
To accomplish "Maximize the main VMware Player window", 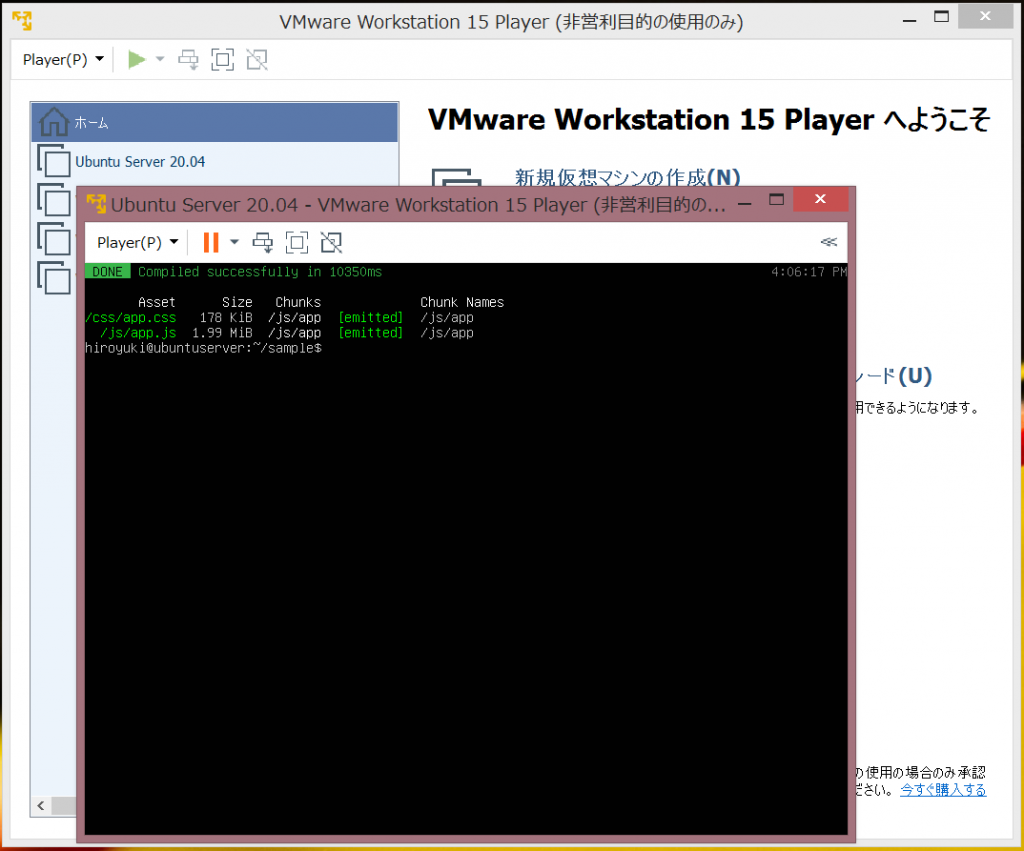I will click(x=942, y=17).
